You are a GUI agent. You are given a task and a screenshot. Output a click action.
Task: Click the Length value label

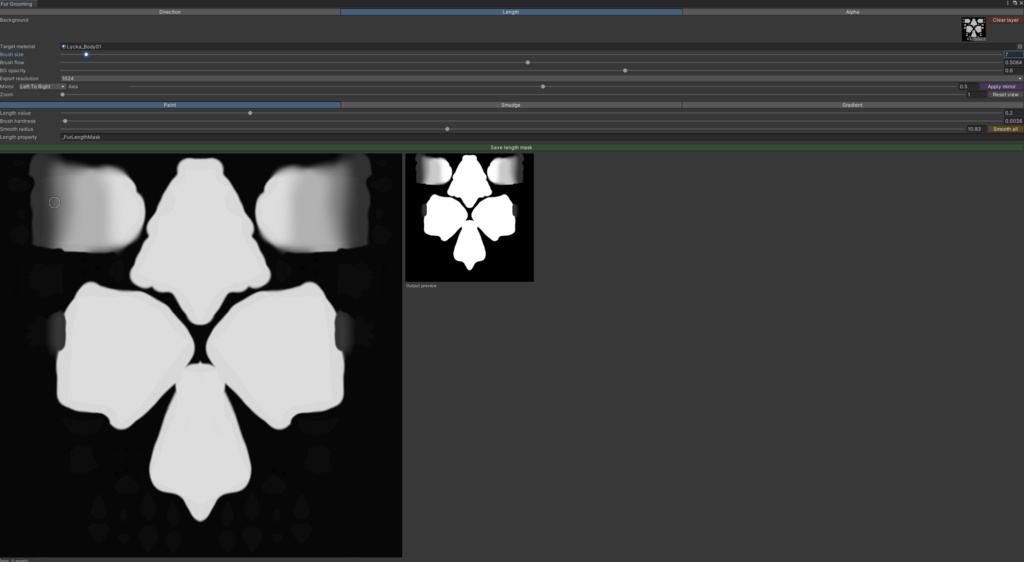[15, 113]
